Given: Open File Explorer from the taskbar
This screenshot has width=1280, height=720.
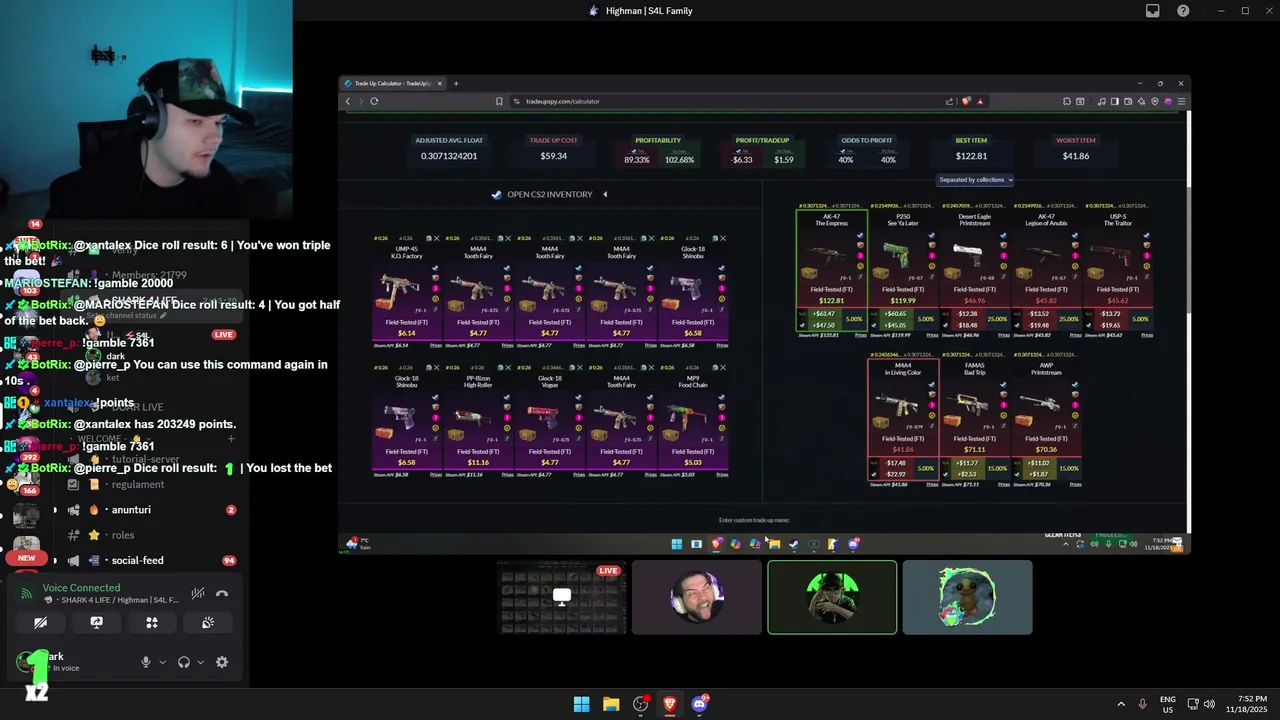Looking at the screenshot, I should pyautogui.click(x=611, y=704).
